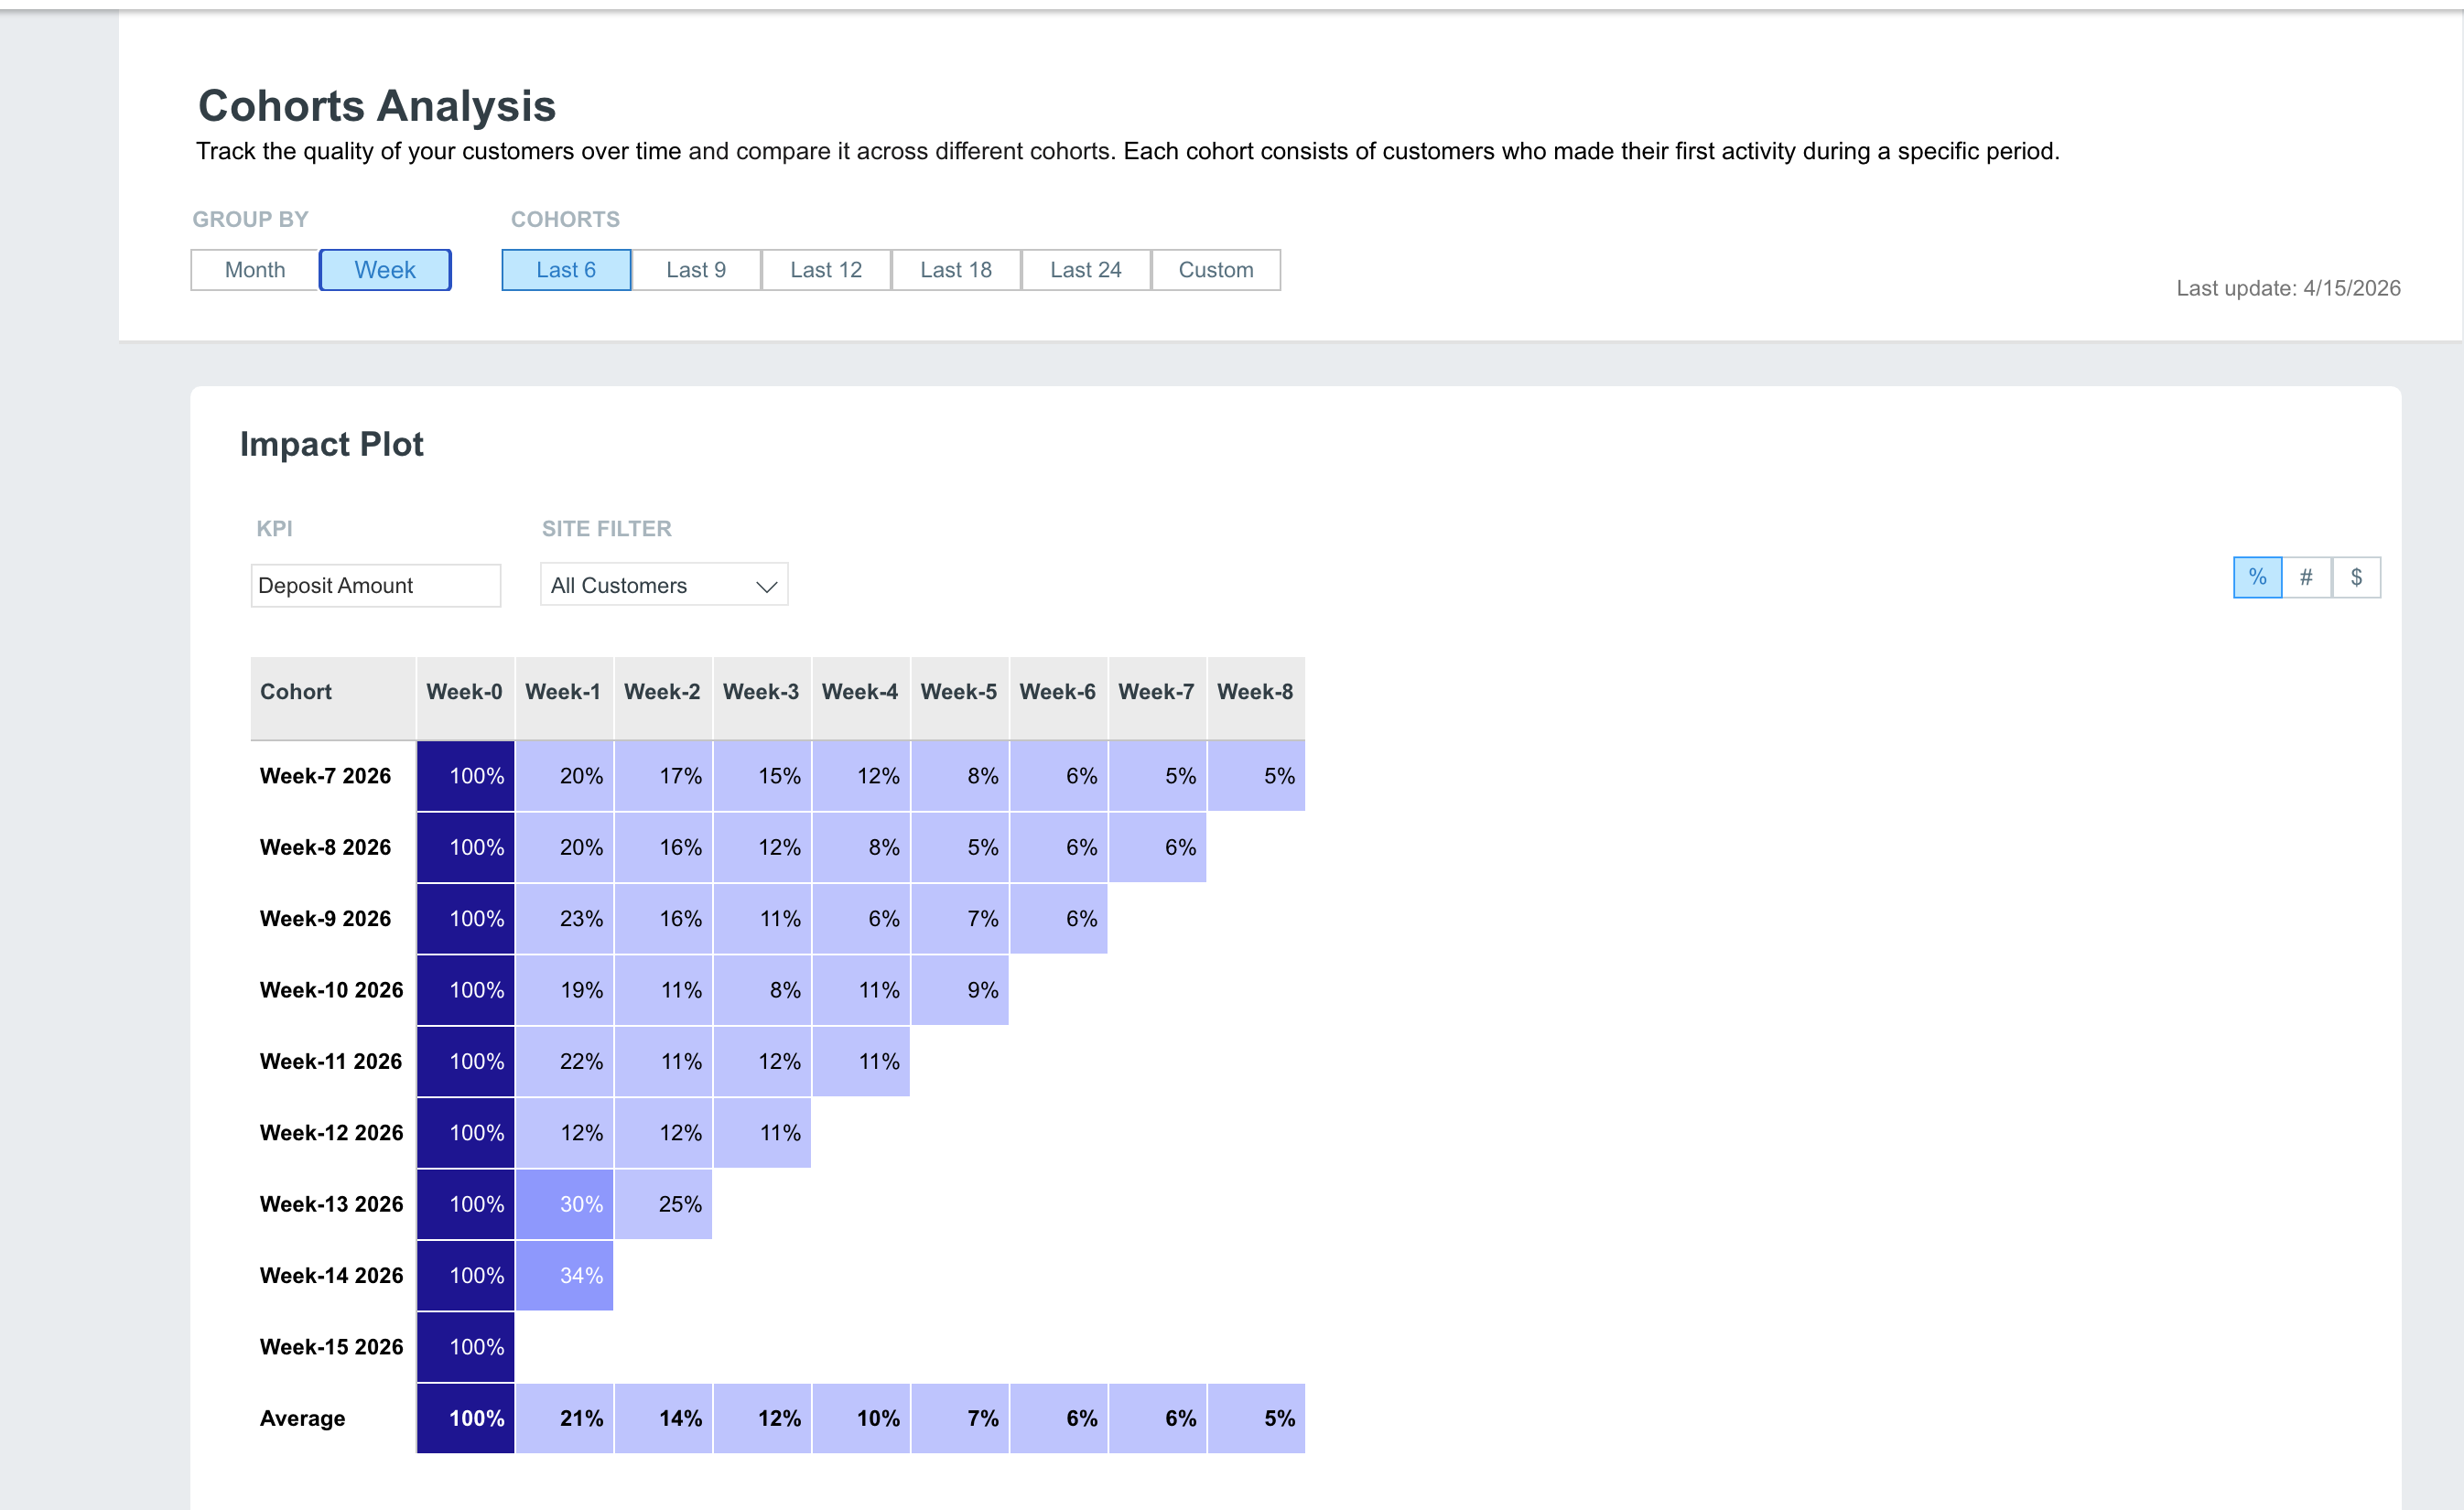Click the Week-0 column header
The width and height of the screenshot is (2464, 1510).
point(465,692)
